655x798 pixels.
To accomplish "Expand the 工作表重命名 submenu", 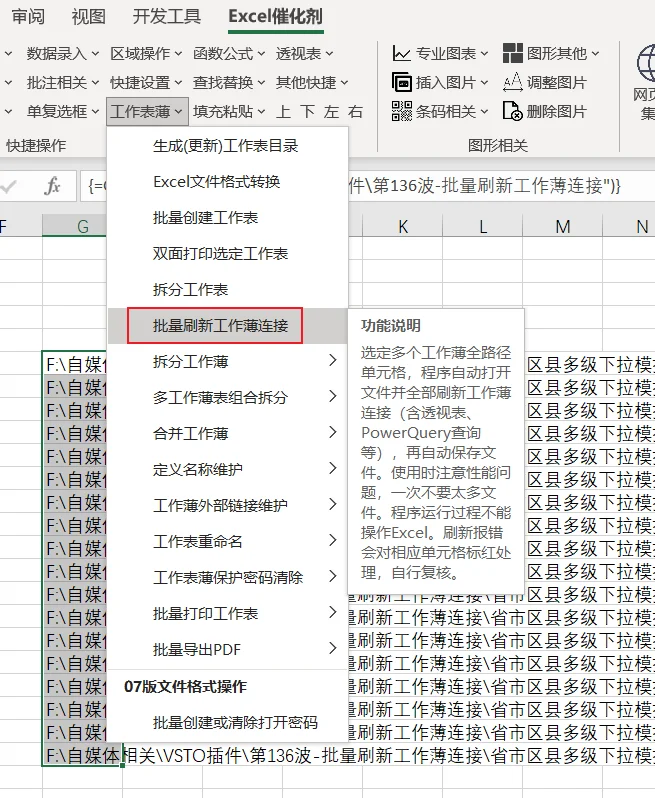I will click(x=228, y=541).
